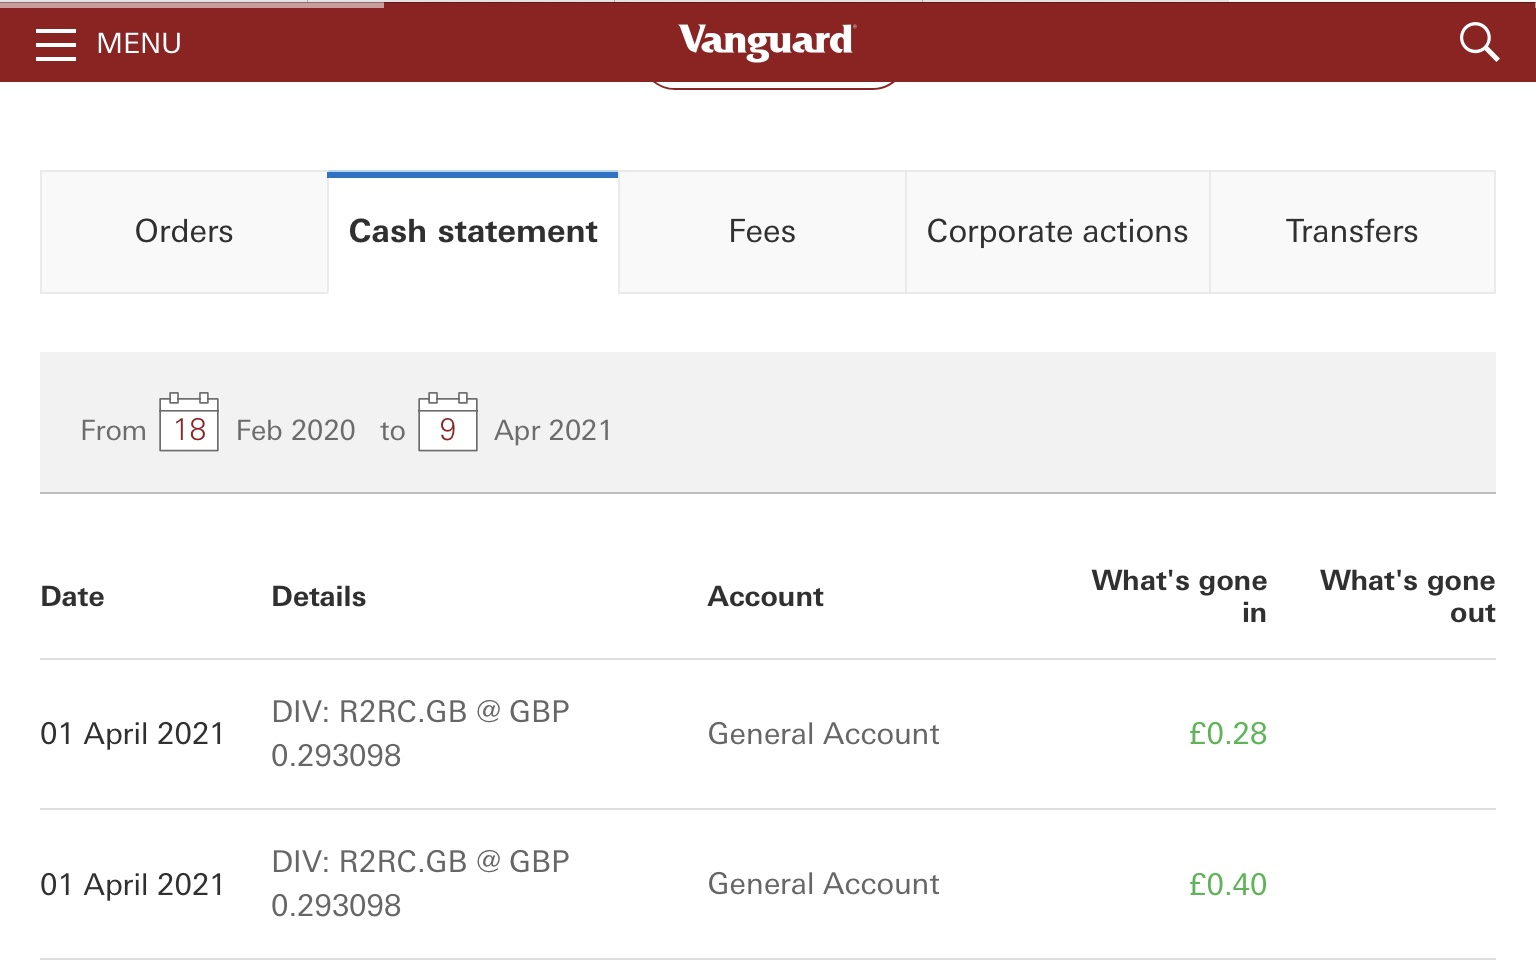Click the Date column header

(73, 597)
